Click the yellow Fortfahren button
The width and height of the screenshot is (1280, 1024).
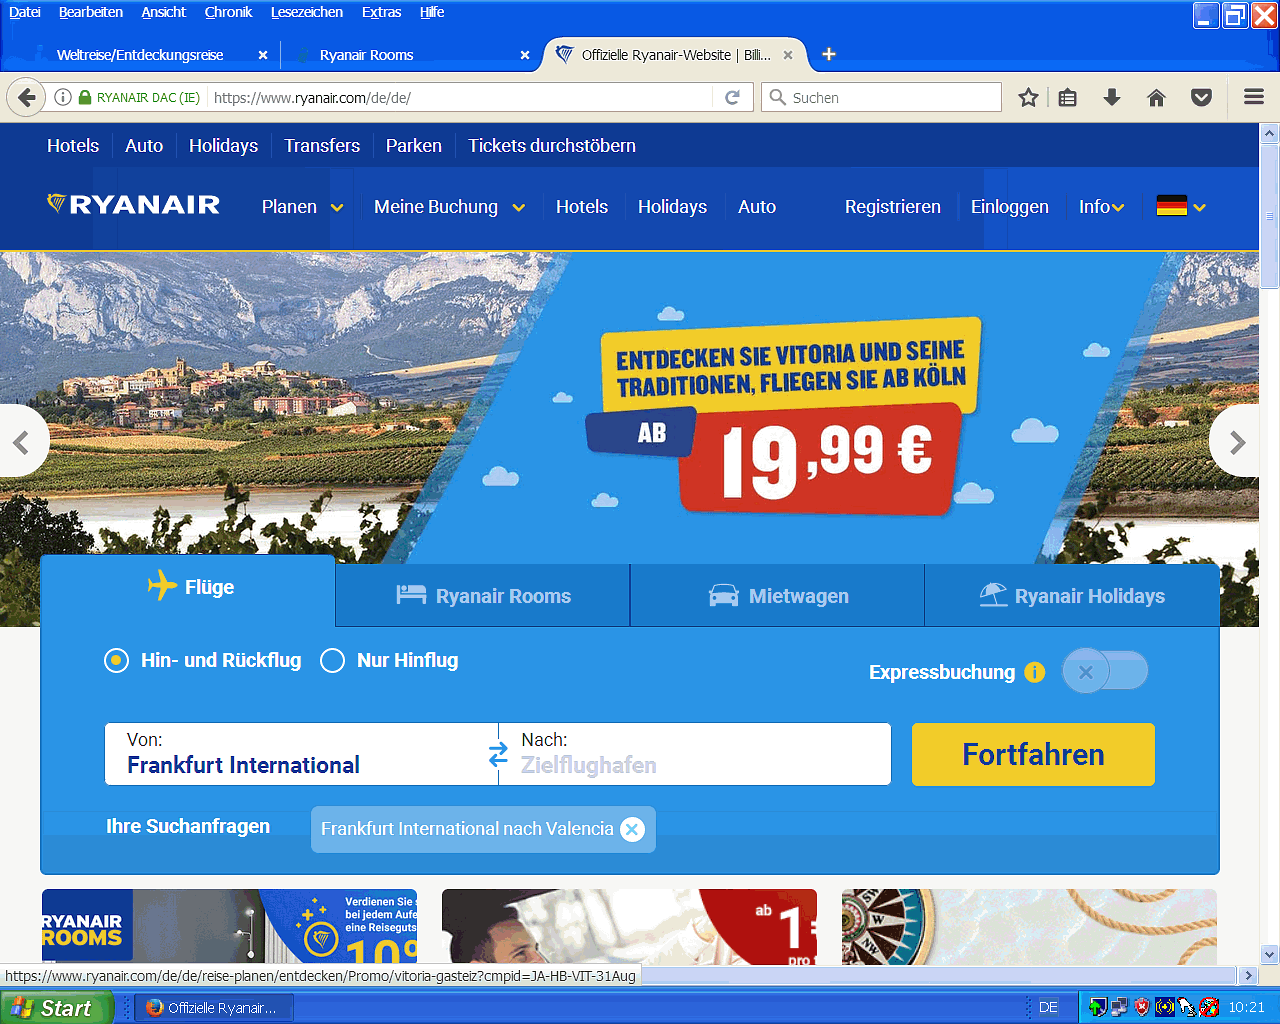click(1033, 754)
